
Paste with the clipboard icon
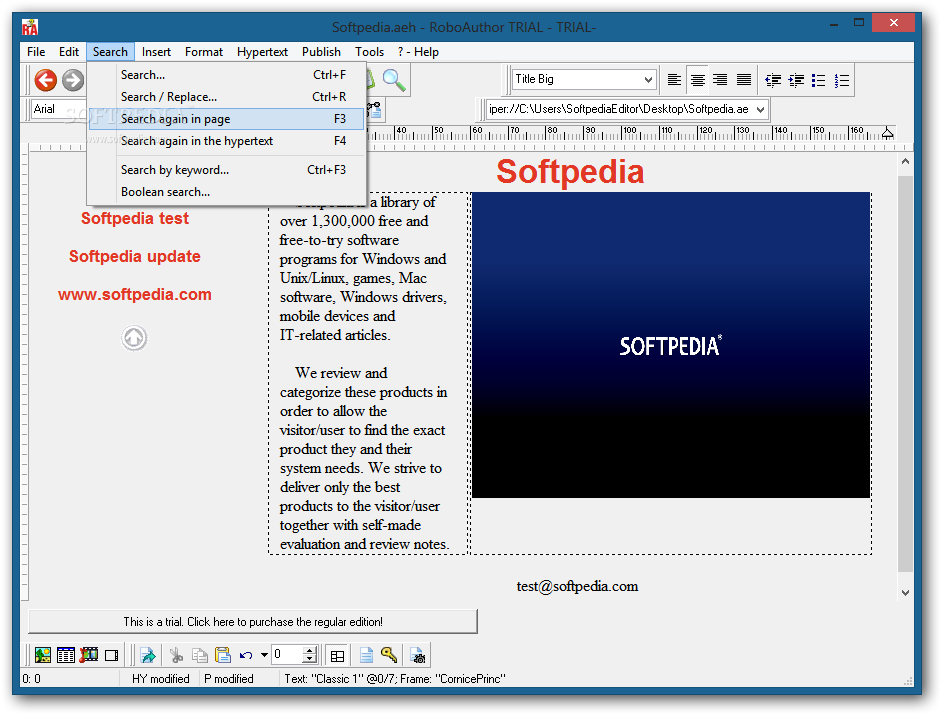point(223,655)
